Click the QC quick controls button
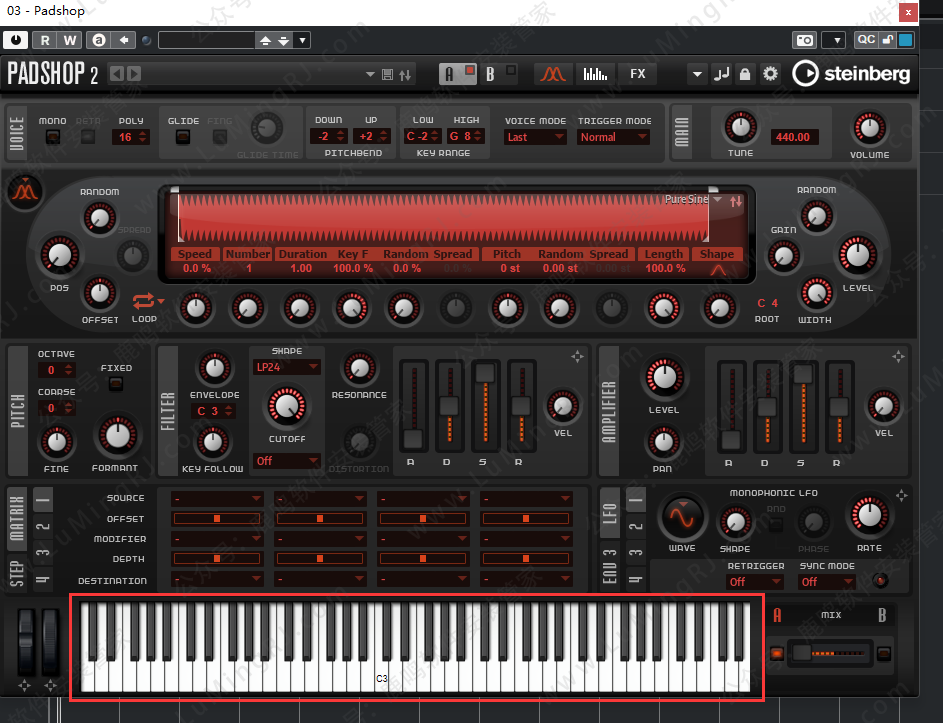 866,40
